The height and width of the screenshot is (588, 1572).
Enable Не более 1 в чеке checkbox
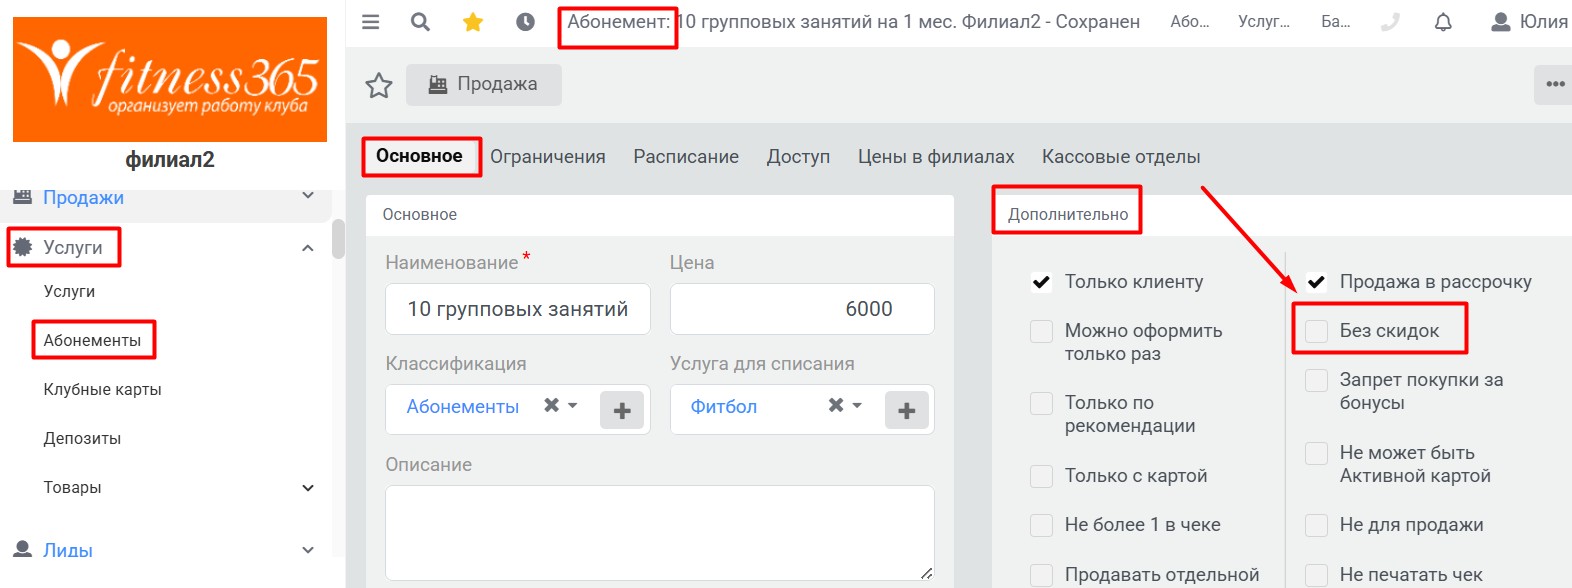(x=1041, y=525)
